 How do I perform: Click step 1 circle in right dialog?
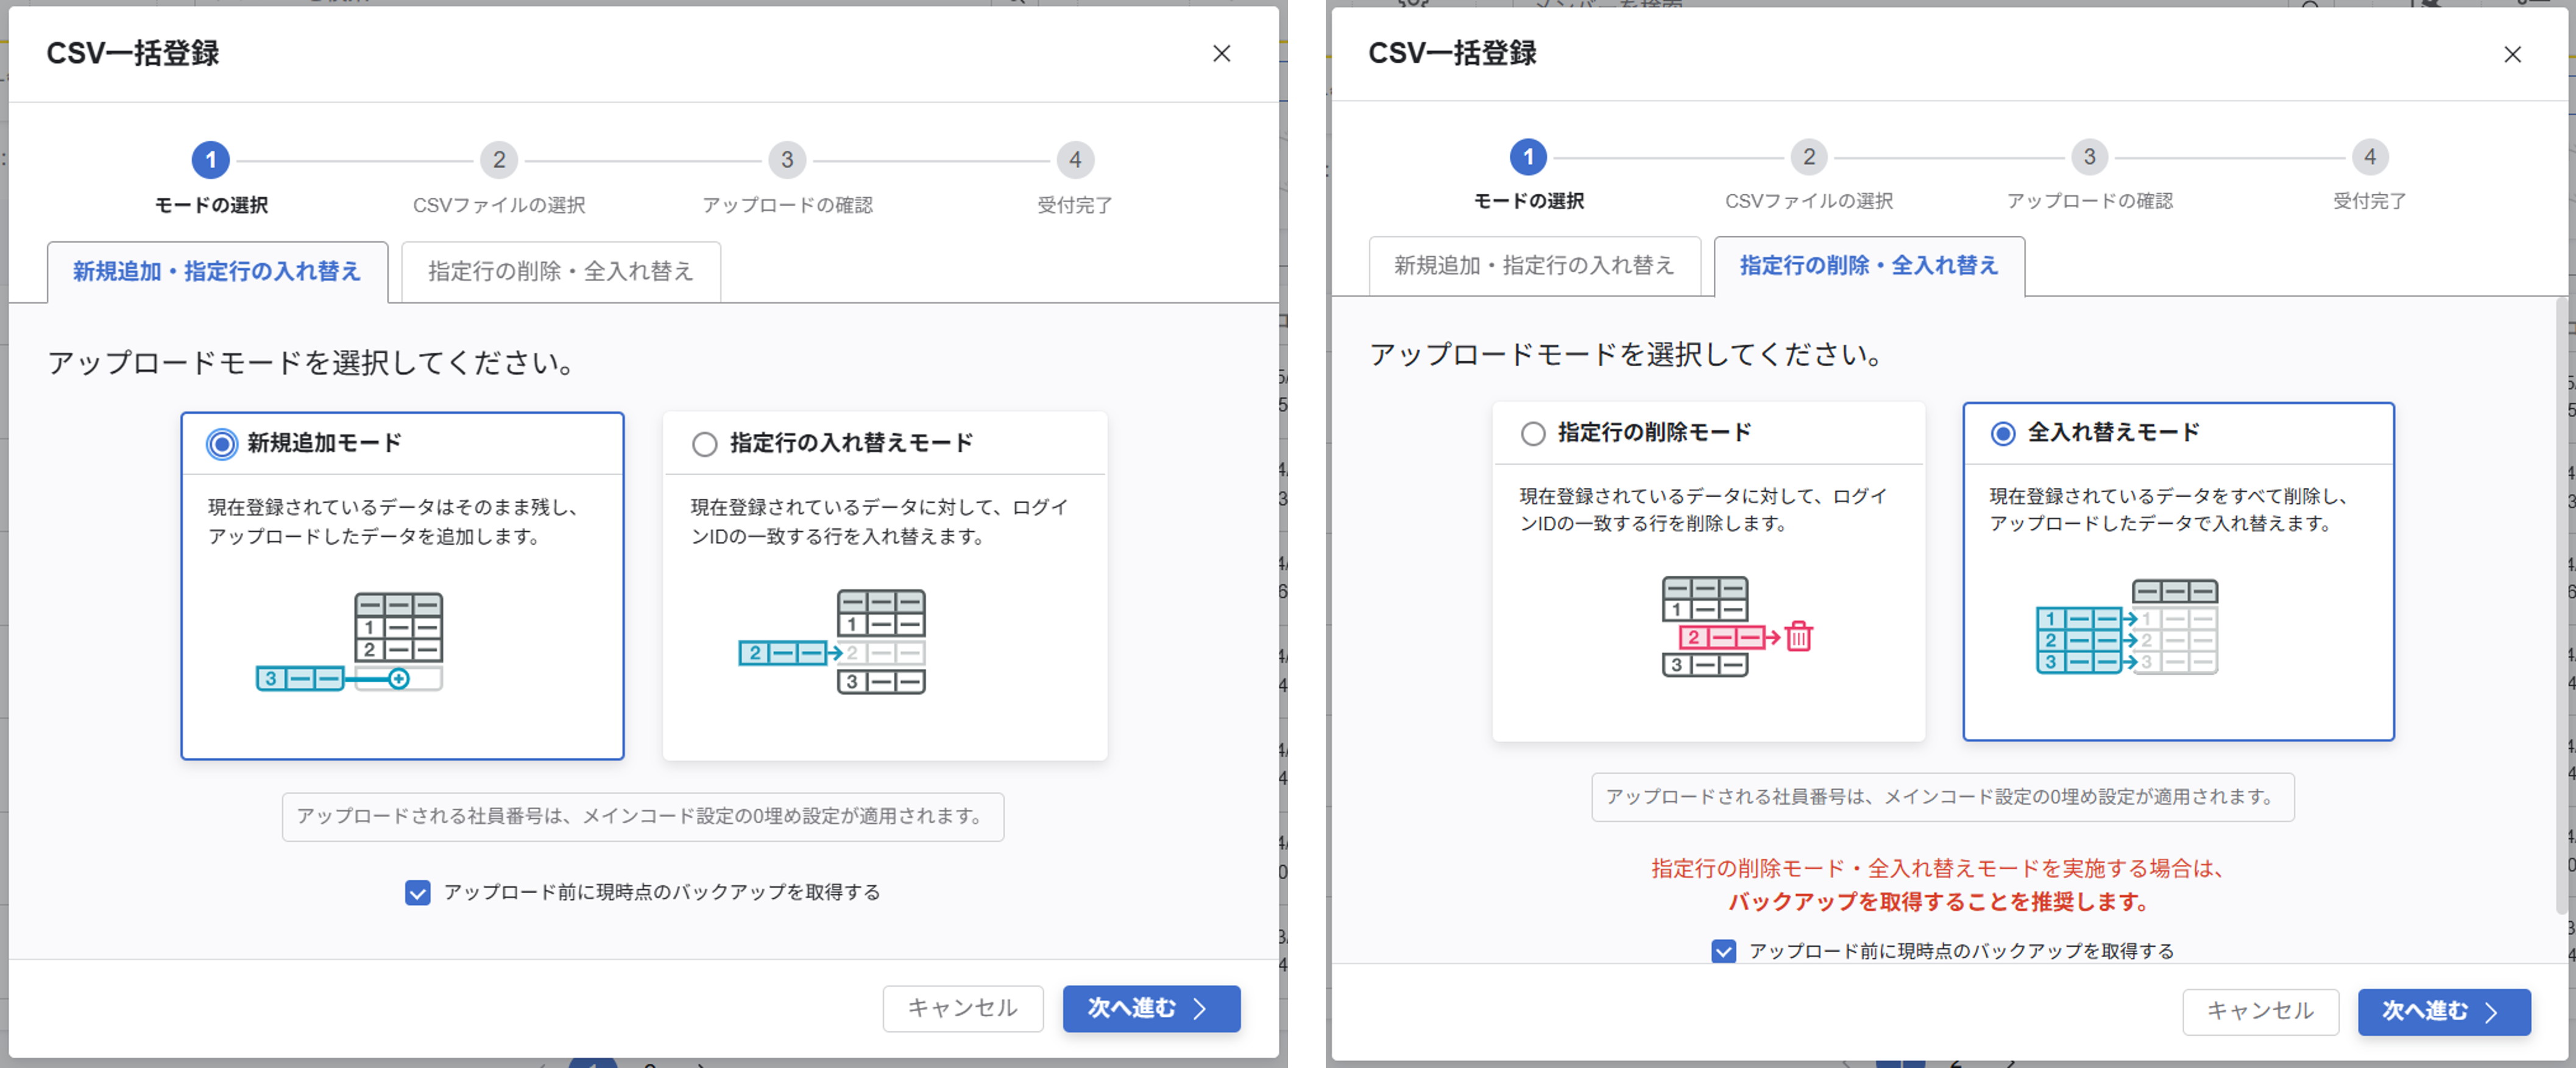pyautogui.click(x=1528, y=157)
